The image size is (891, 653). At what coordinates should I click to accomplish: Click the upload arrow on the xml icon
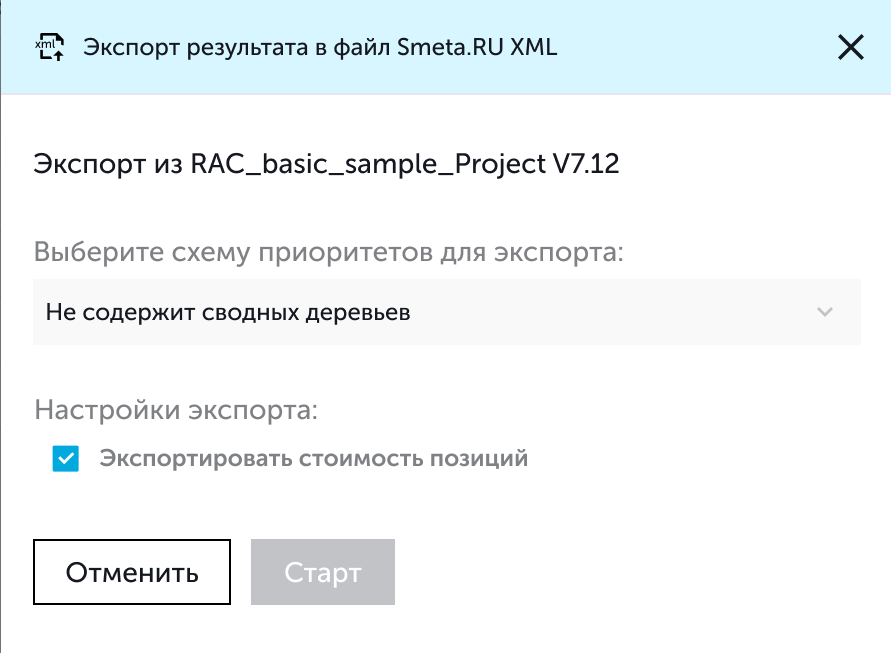(57, 54)
